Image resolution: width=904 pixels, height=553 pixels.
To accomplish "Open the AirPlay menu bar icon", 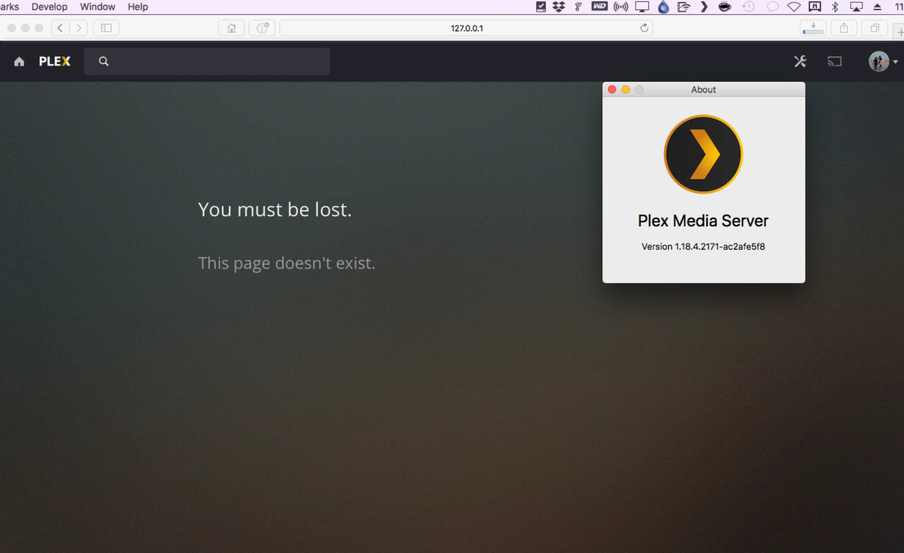I will (x=856, y=7).
